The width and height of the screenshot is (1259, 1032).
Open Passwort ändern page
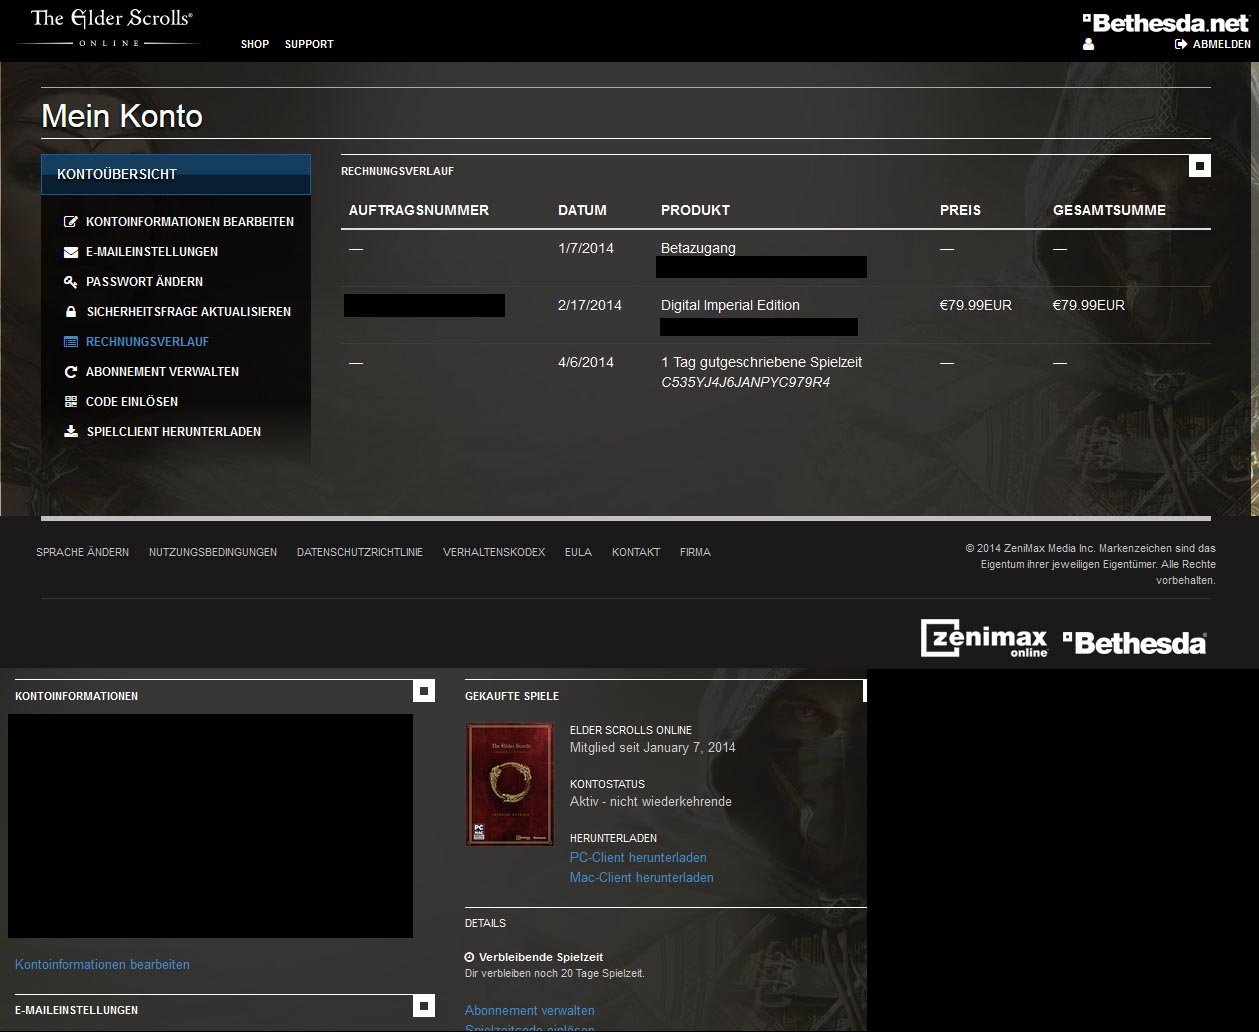(x=144, y=282)
